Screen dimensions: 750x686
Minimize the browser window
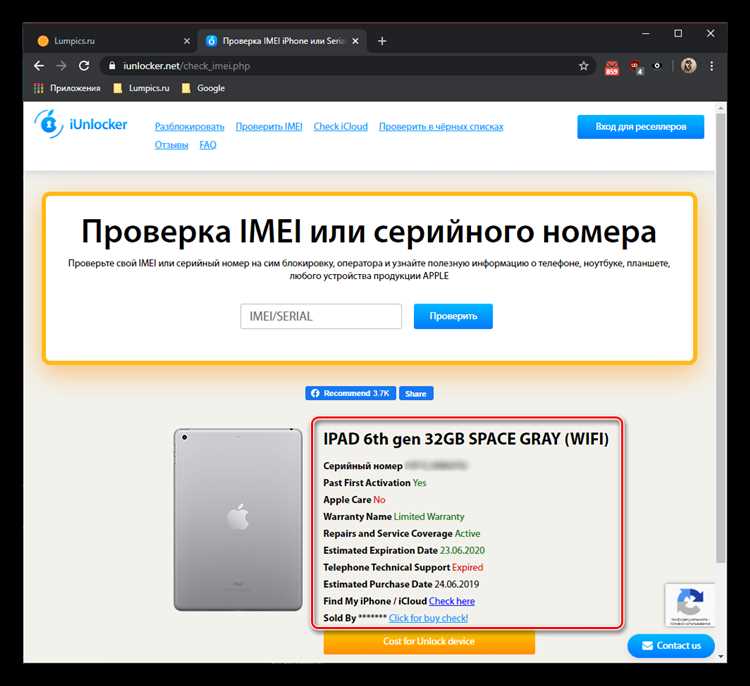point(646,33)
